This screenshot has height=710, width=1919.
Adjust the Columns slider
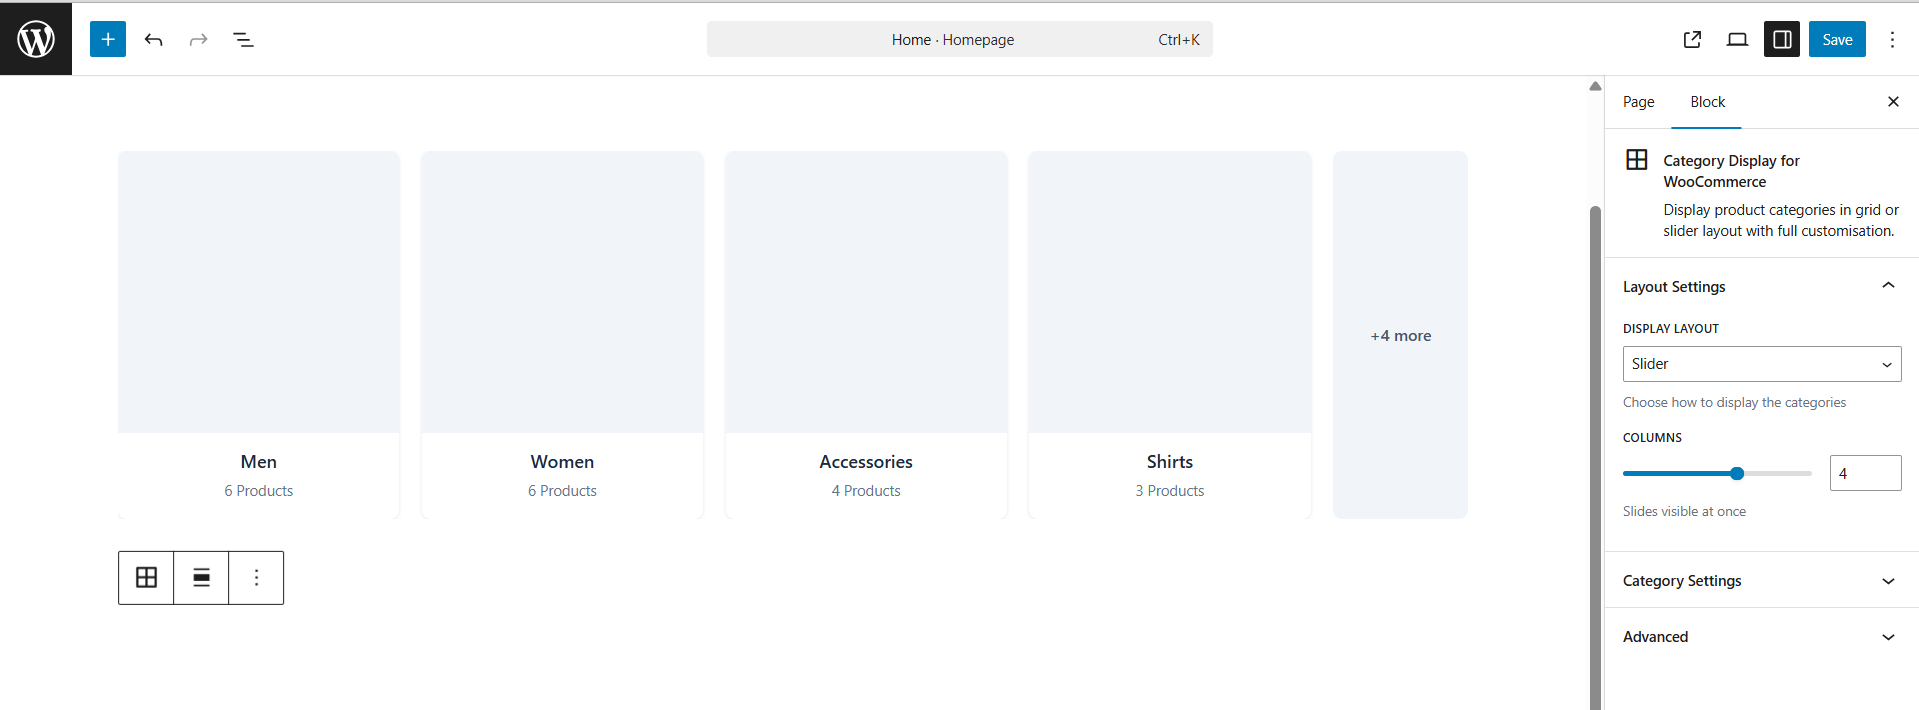tap(1717, 473)
